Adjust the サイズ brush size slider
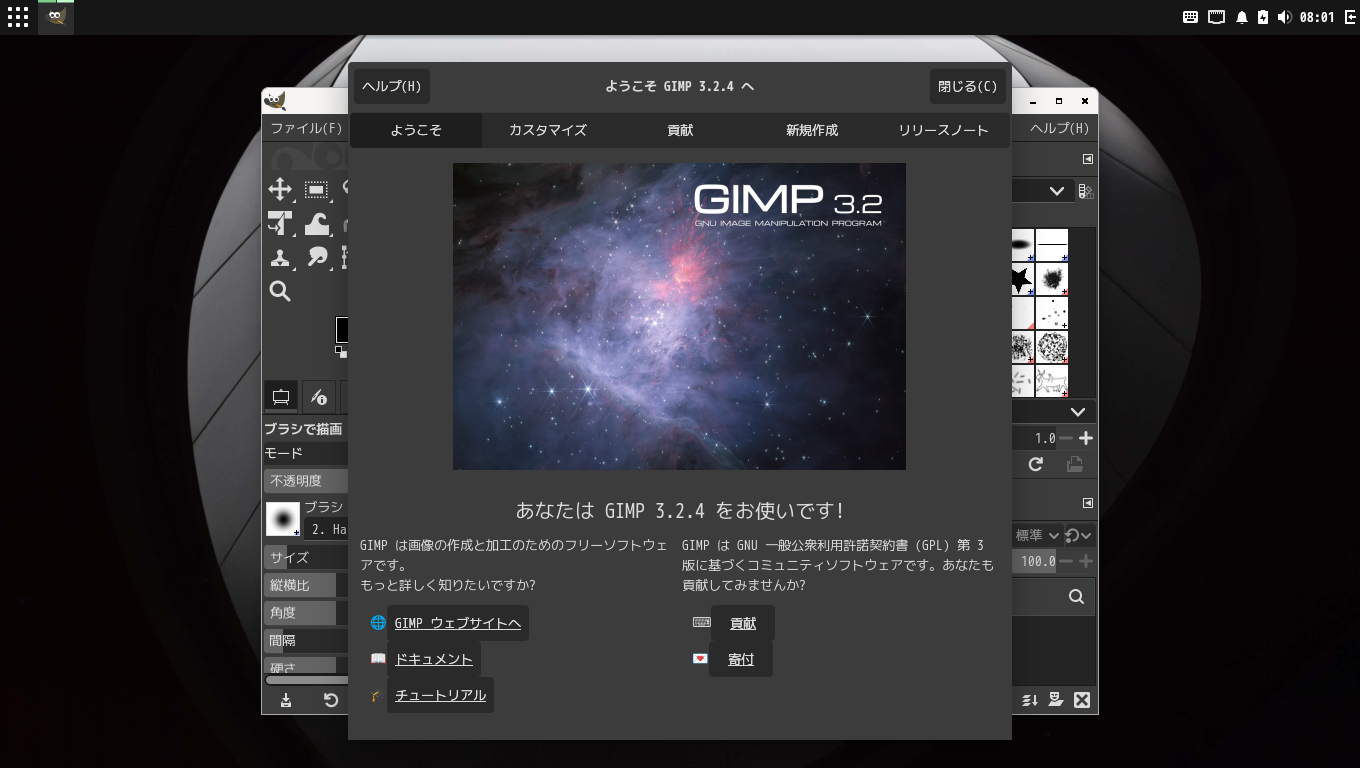 (307, 558)
